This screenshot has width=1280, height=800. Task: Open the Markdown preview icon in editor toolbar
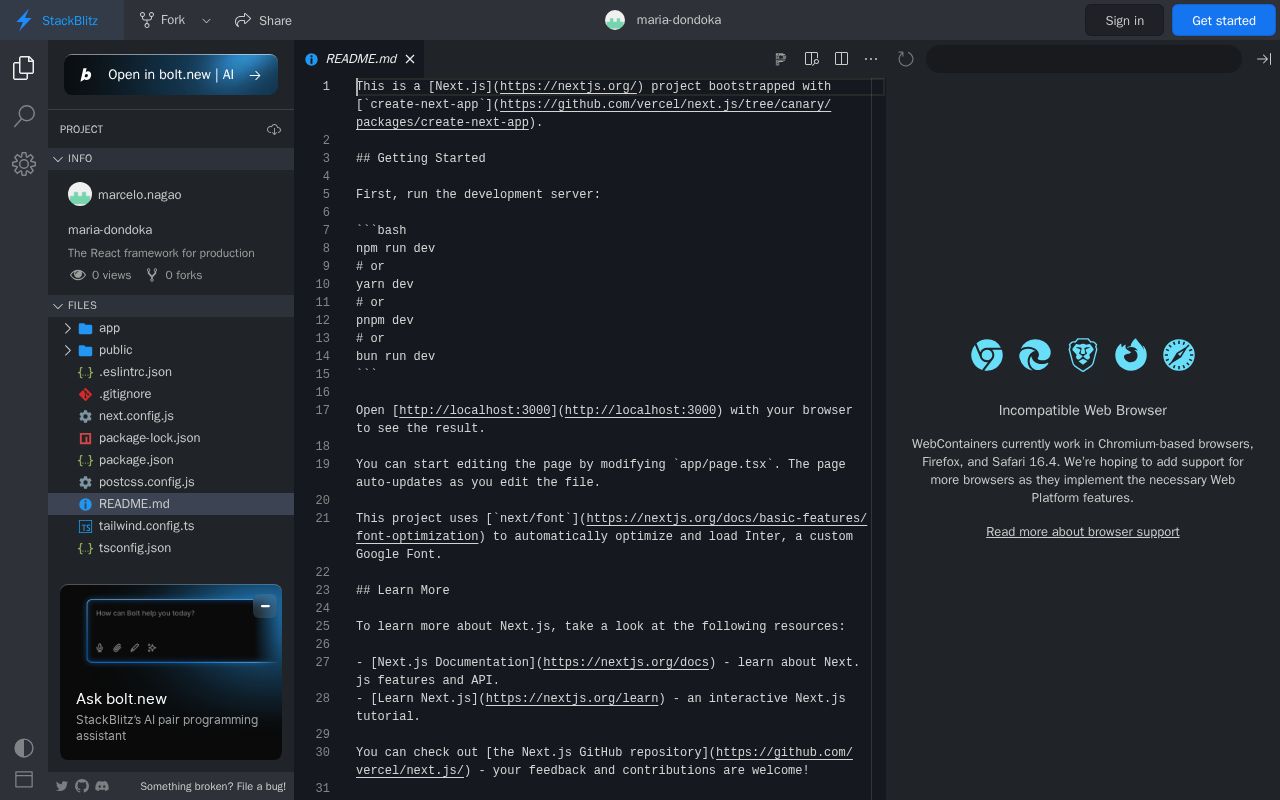coord(811,59)
